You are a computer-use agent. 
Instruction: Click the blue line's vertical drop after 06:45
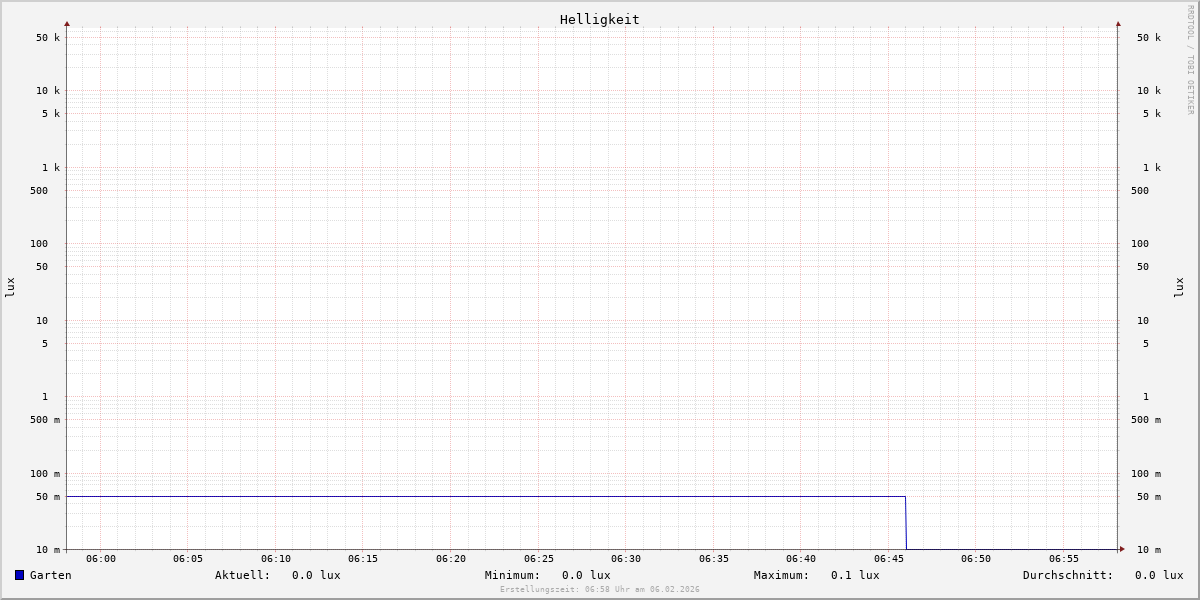tap(906, 523)
